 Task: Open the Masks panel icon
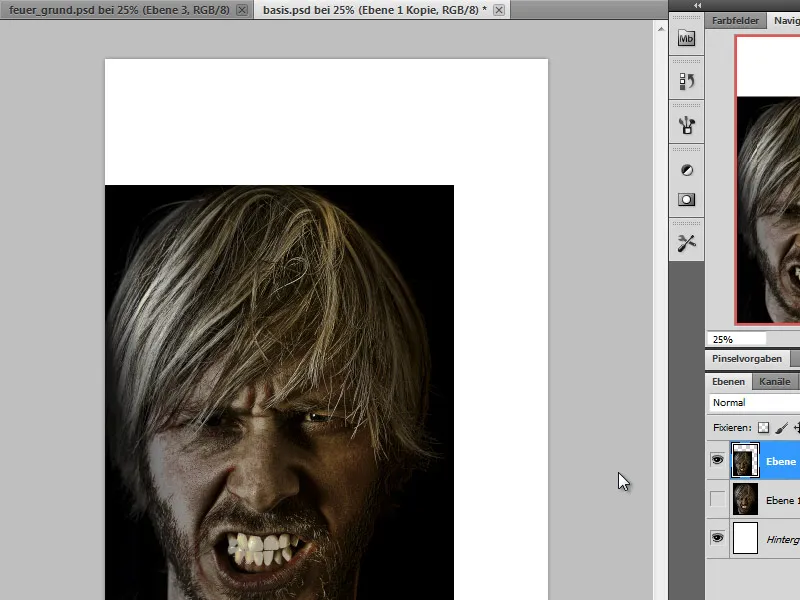pyautogui.click(x=686, y=199)
